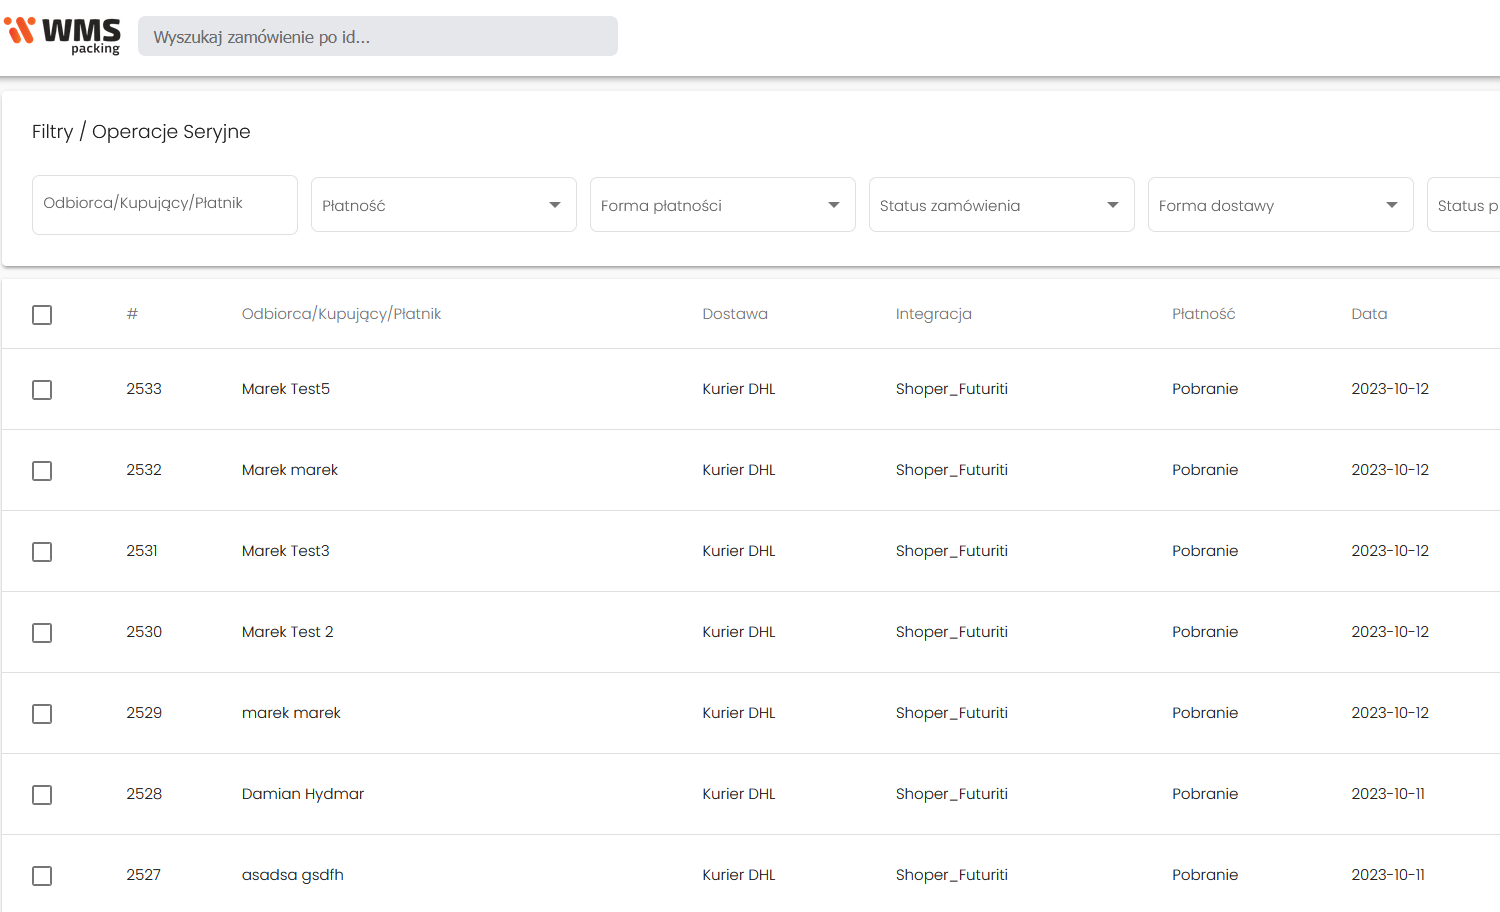Screen dimensions: 1500x912
Task: Open the Płatność filter dropdown
Action: click(443, 205)
